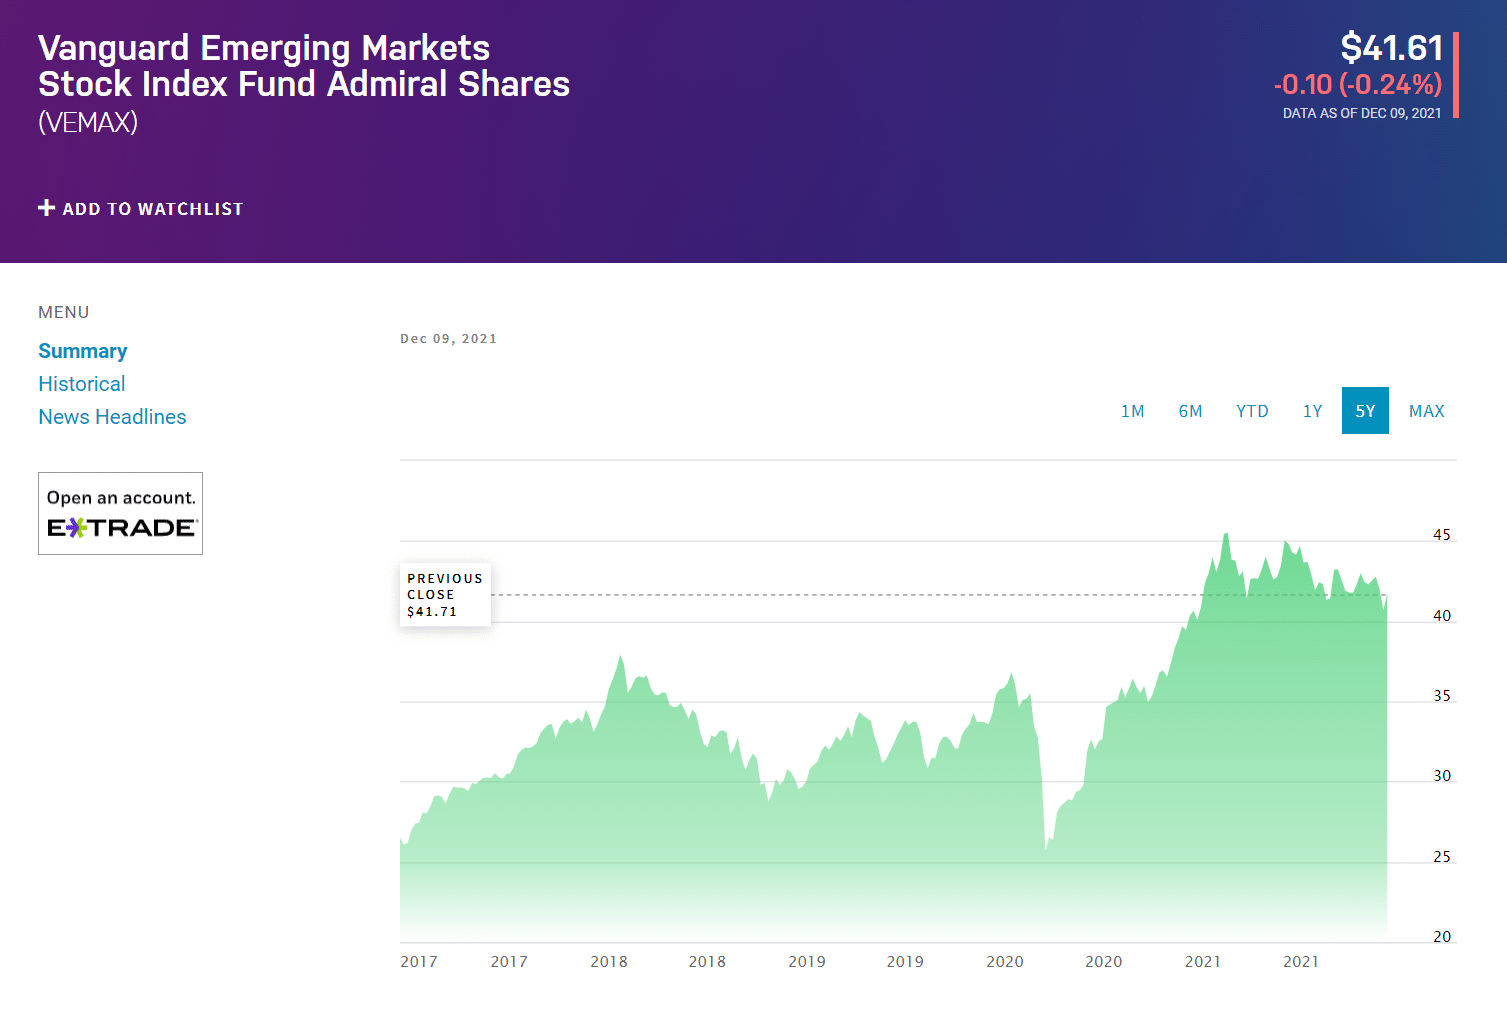Switch chart to 1Y range
1507x1018 pixels.
pos(1312,411)
